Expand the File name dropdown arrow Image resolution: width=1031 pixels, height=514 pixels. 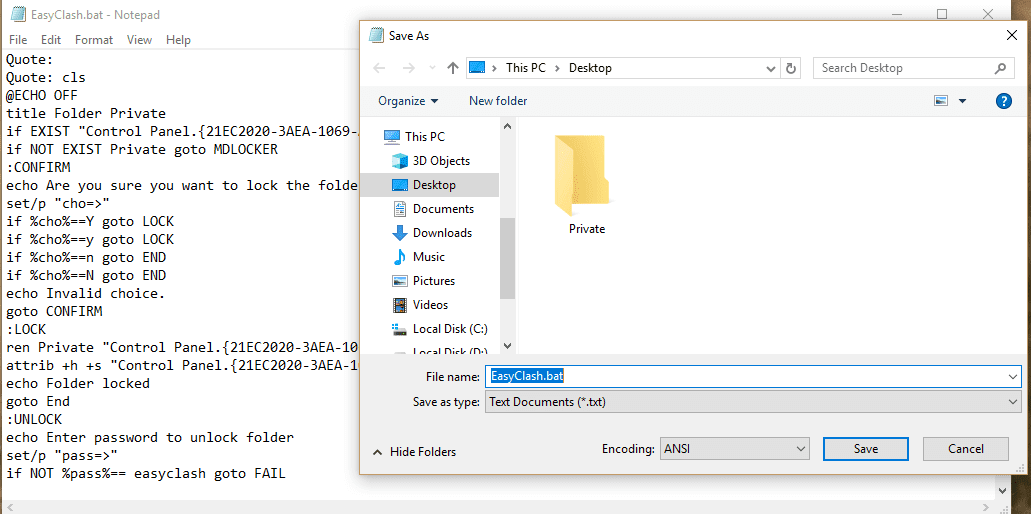[1013, 377]
